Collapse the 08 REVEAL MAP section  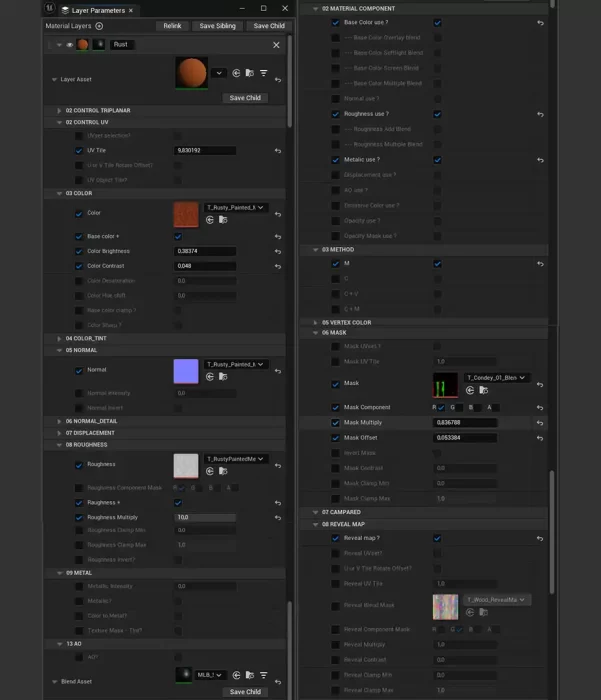(314, 524)
